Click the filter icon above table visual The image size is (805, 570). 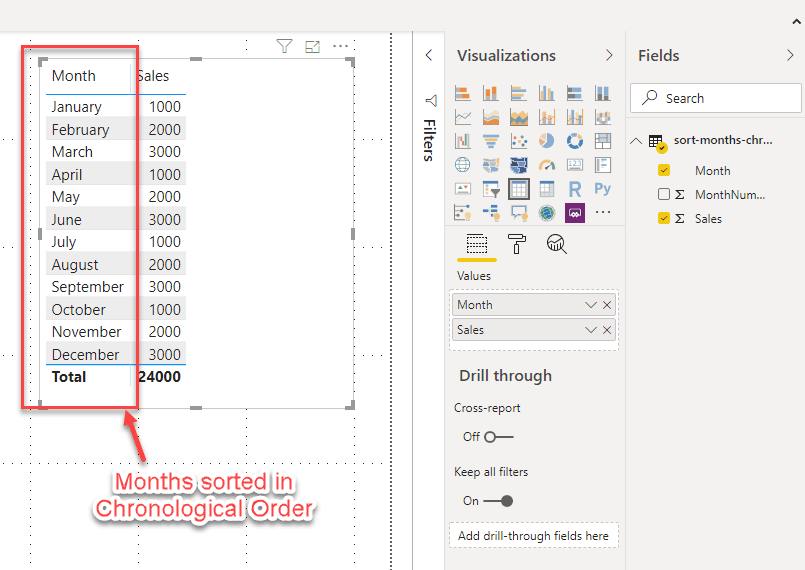(x=284, y=46)
